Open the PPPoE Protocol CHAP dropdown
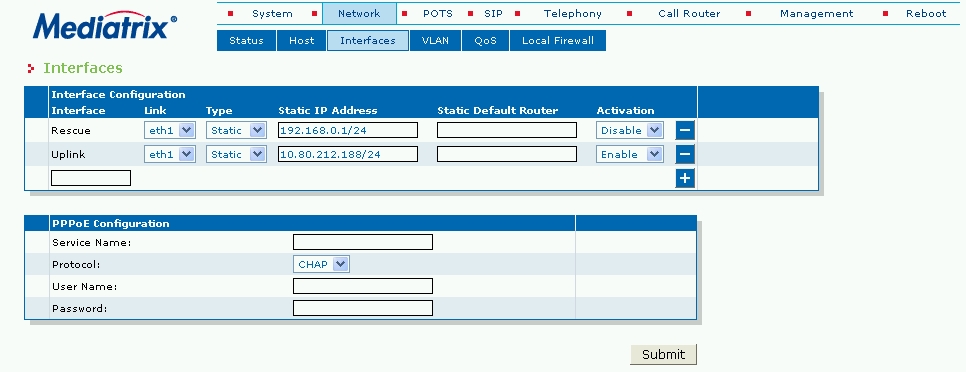Screen dimensions: 966x372 tap(322, 264)
